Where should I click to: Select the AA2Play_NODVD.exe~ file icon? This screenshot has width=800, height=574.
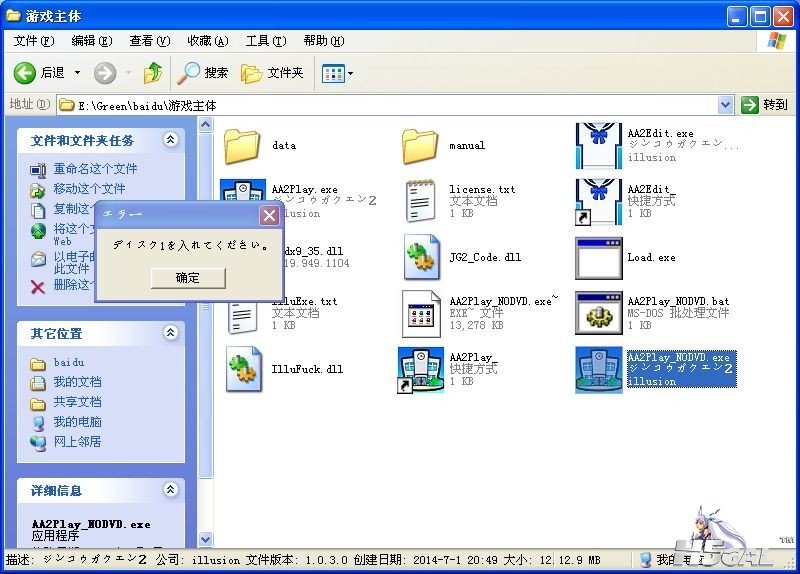coord(421,314)
